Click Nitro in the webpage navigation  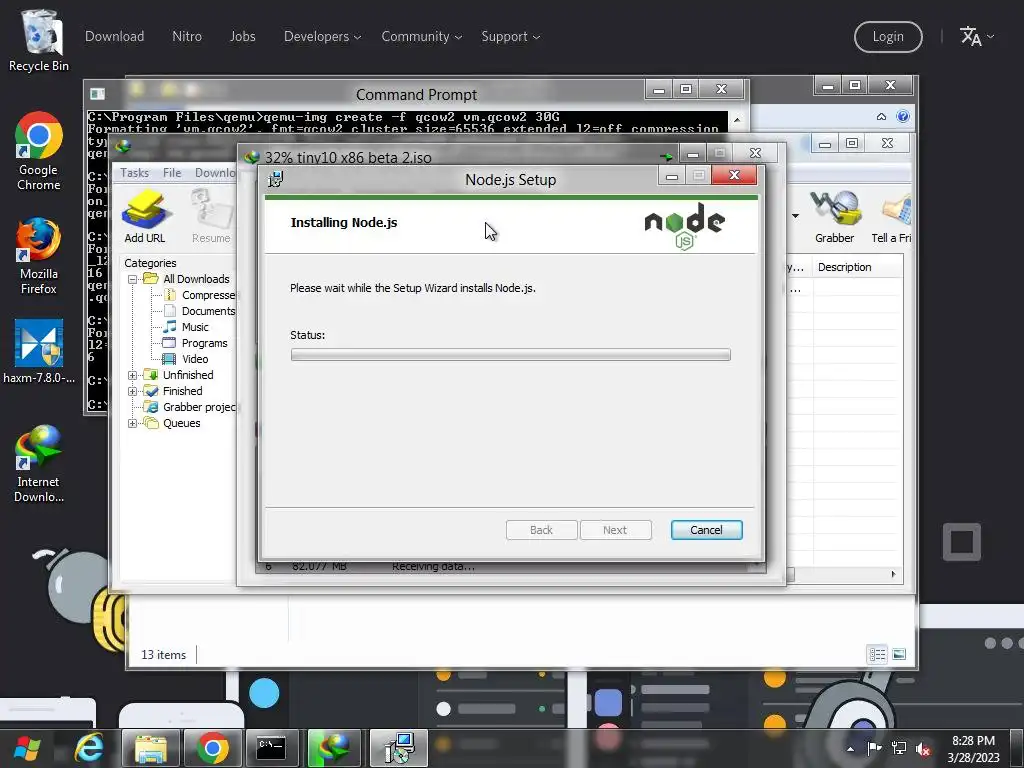tap(187, 37)
